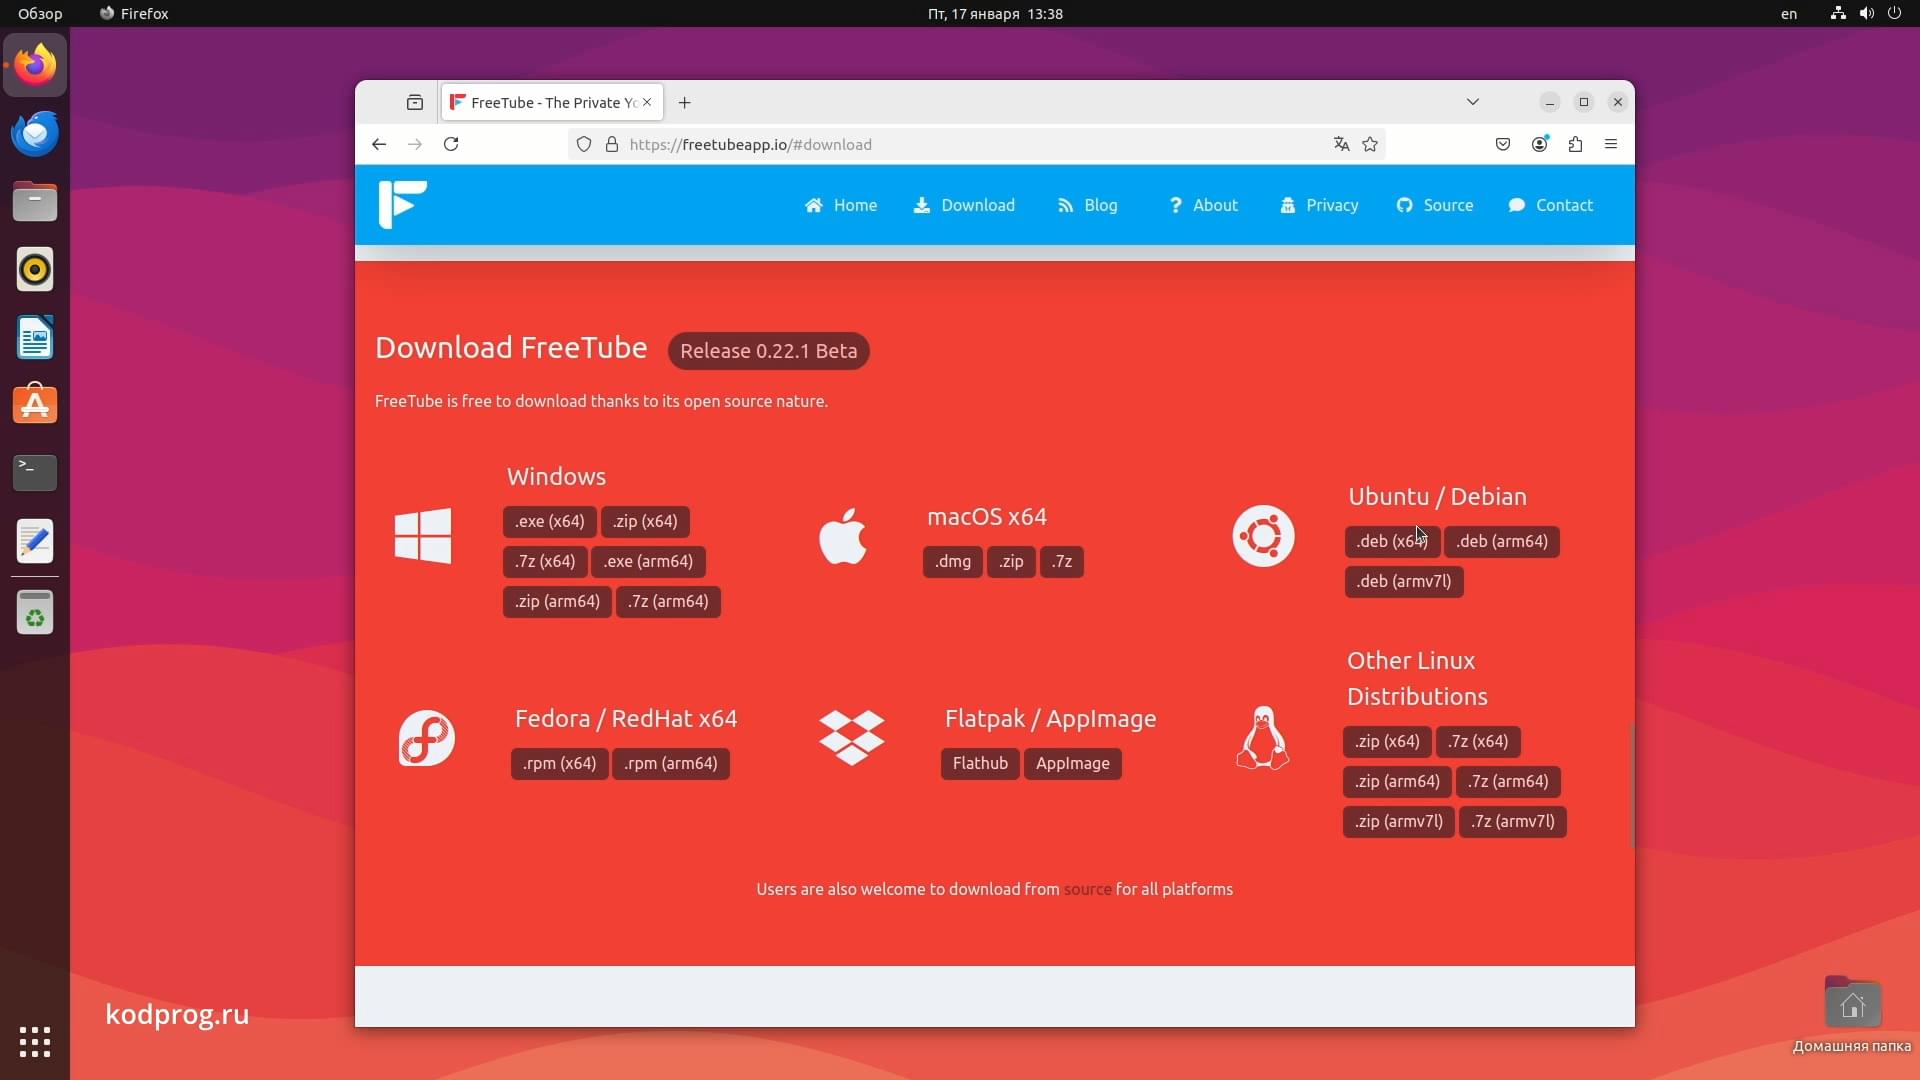Click the Fedora logo icon
Image resolution: width=1920 pixels, height=1080 pixels.
[x=427, y=738]
